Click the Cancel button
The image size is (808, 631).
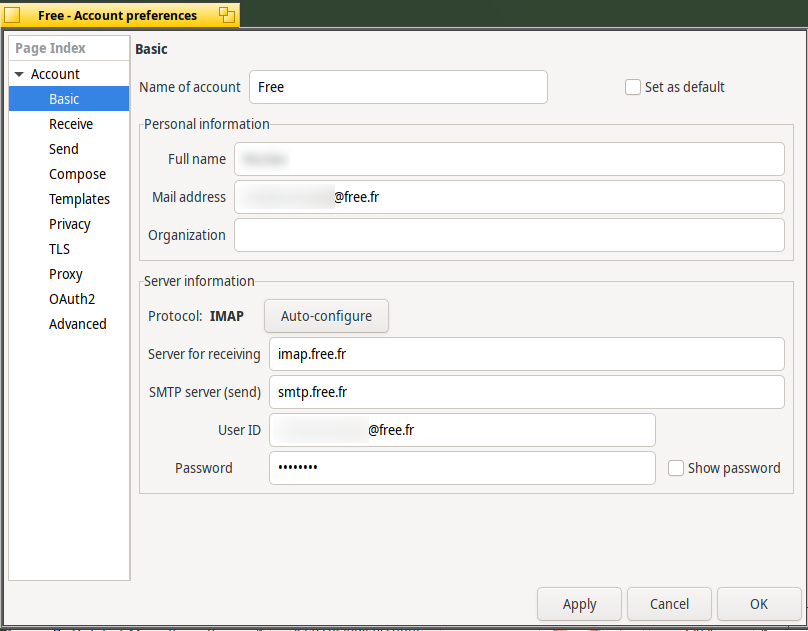(x=669, y=604)
